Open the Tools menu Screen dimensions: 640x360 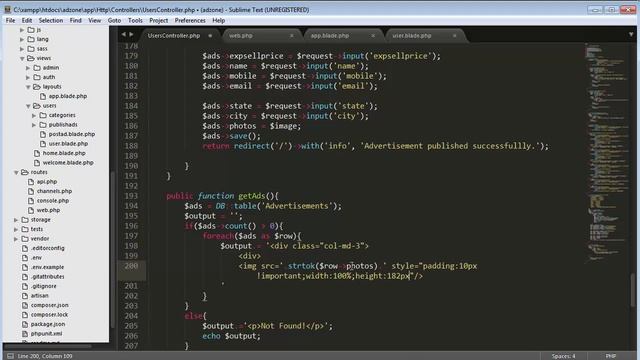click(x=135, y=20)
